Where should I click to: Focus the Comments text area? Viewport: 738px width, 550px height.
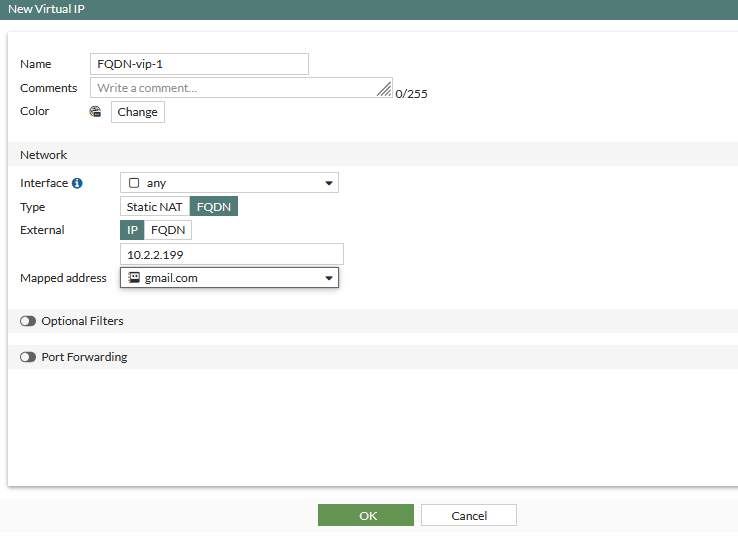pos(235,88)
